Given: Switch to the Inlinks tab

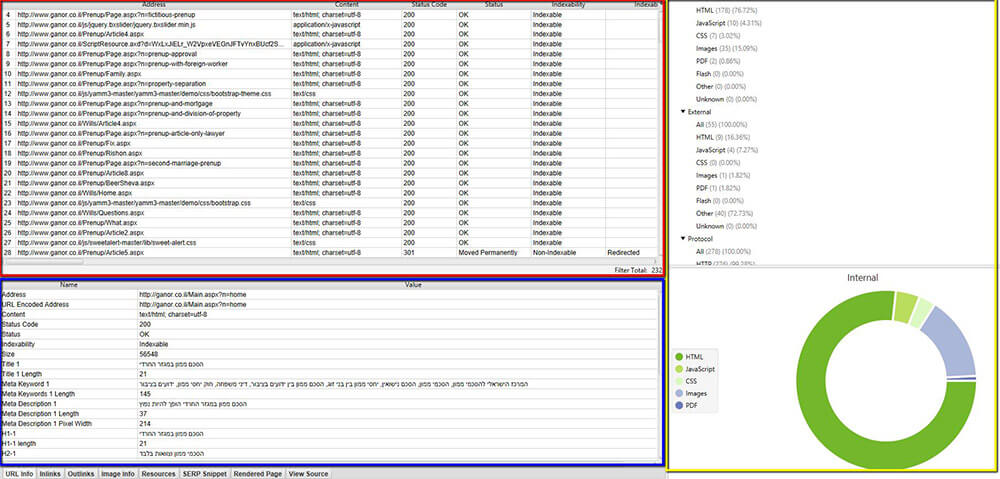Looking at the screenshot, I should pyautogui.click(x=50, y=474).
